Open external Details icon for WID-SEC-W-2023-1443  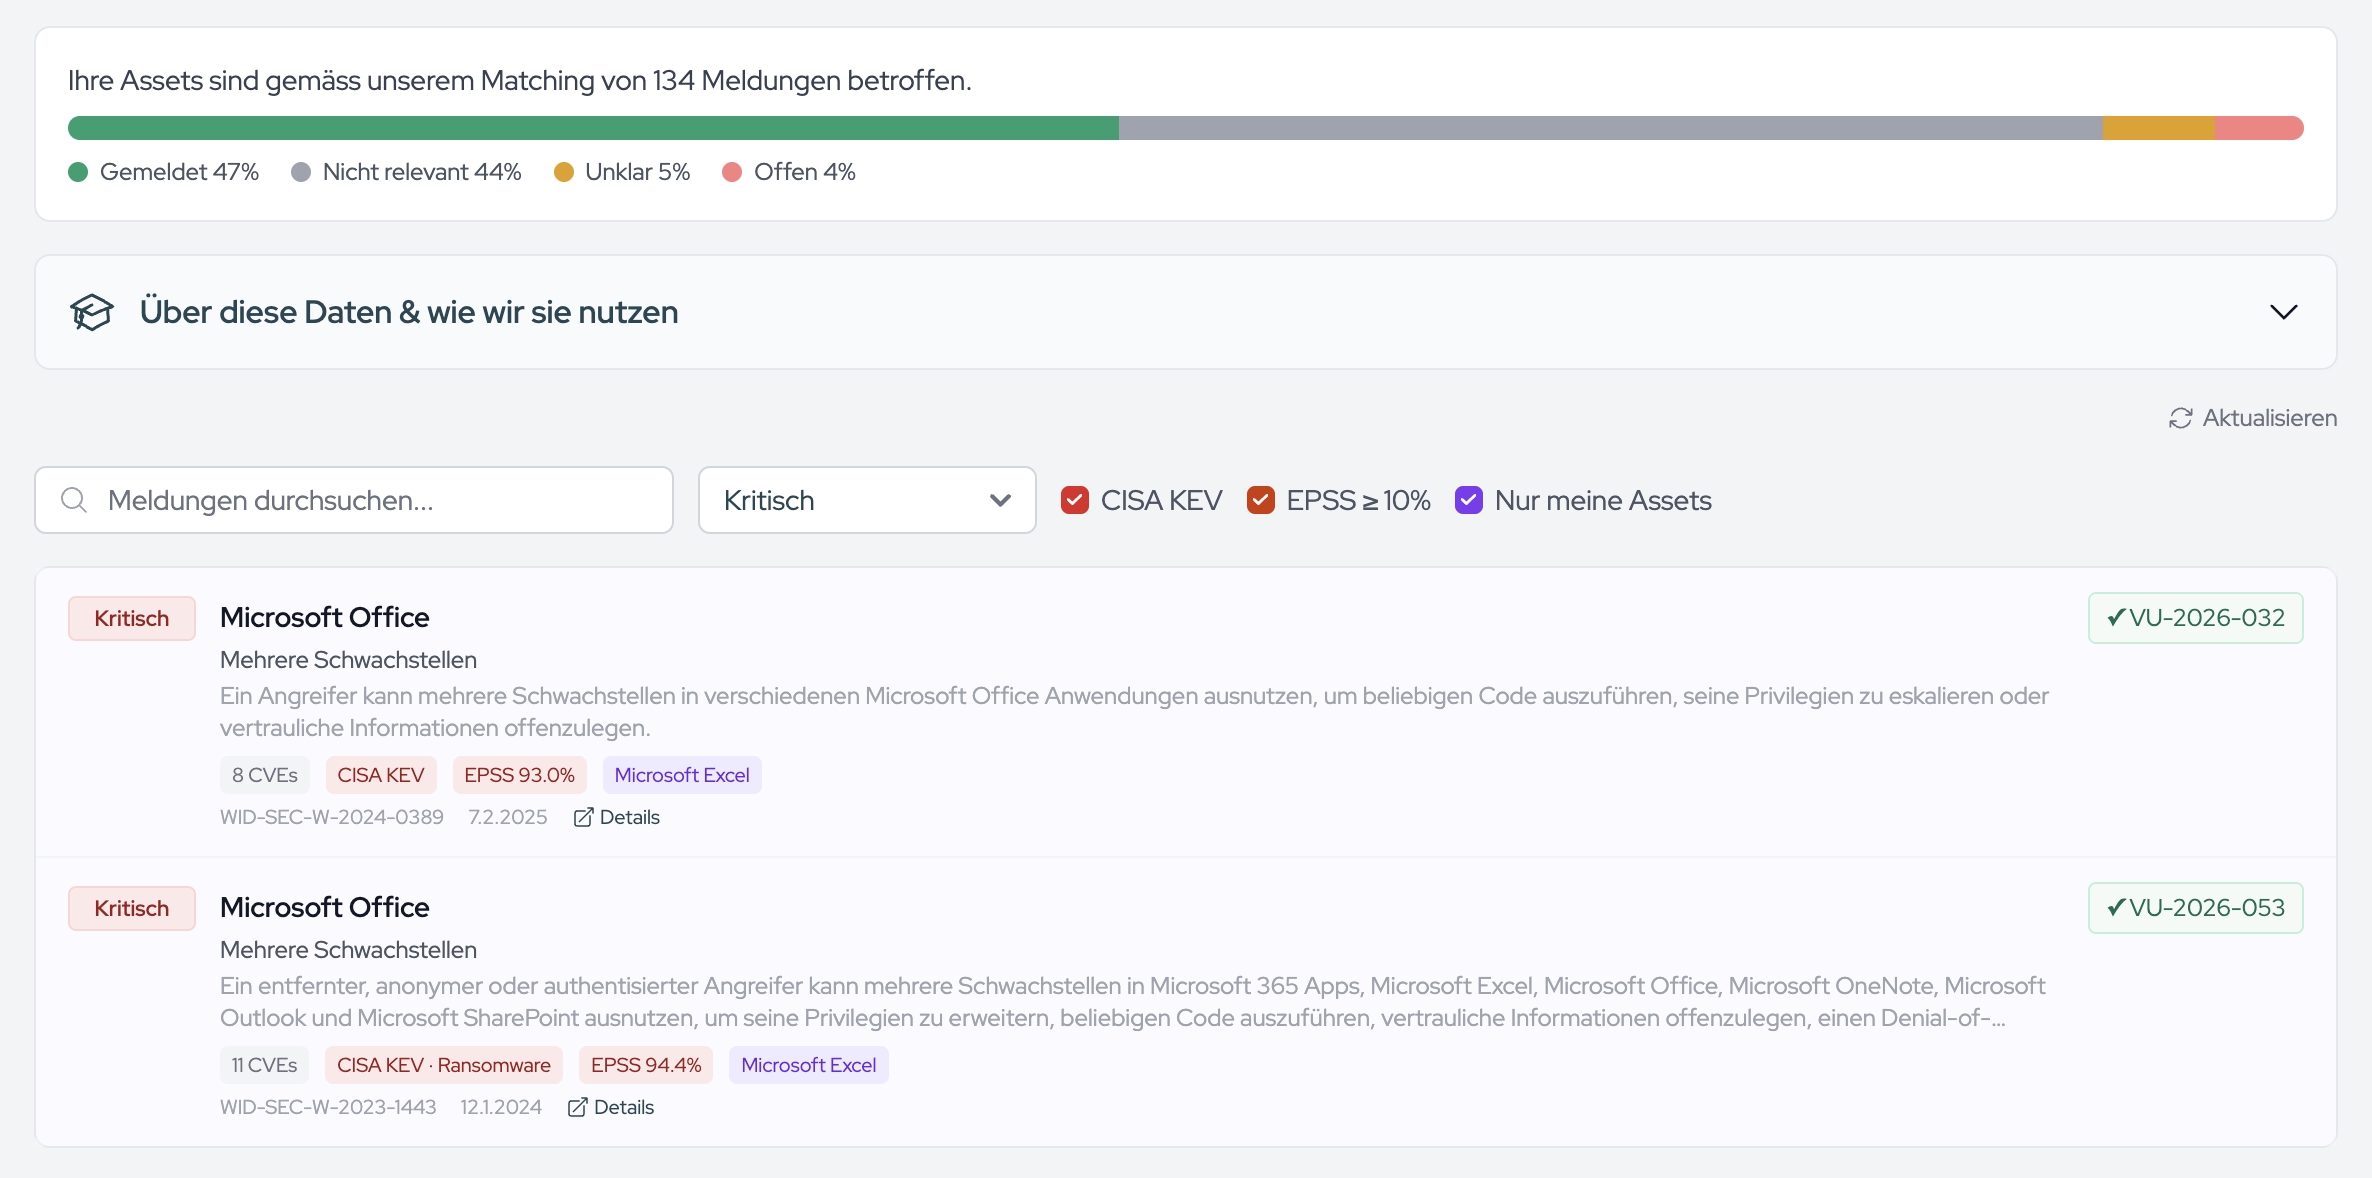click(x=577, y=1107)
